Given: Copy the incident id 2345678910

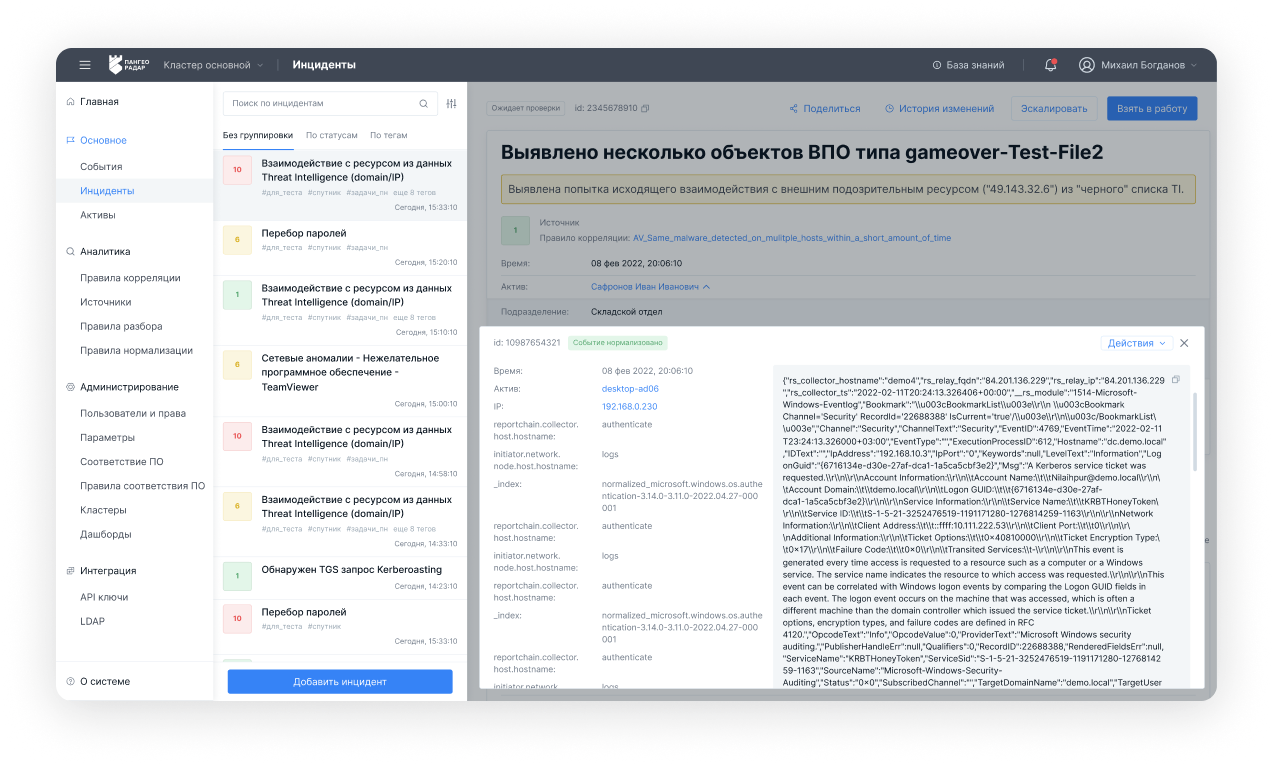Looking at the screenshot, I should pos(645,108).
